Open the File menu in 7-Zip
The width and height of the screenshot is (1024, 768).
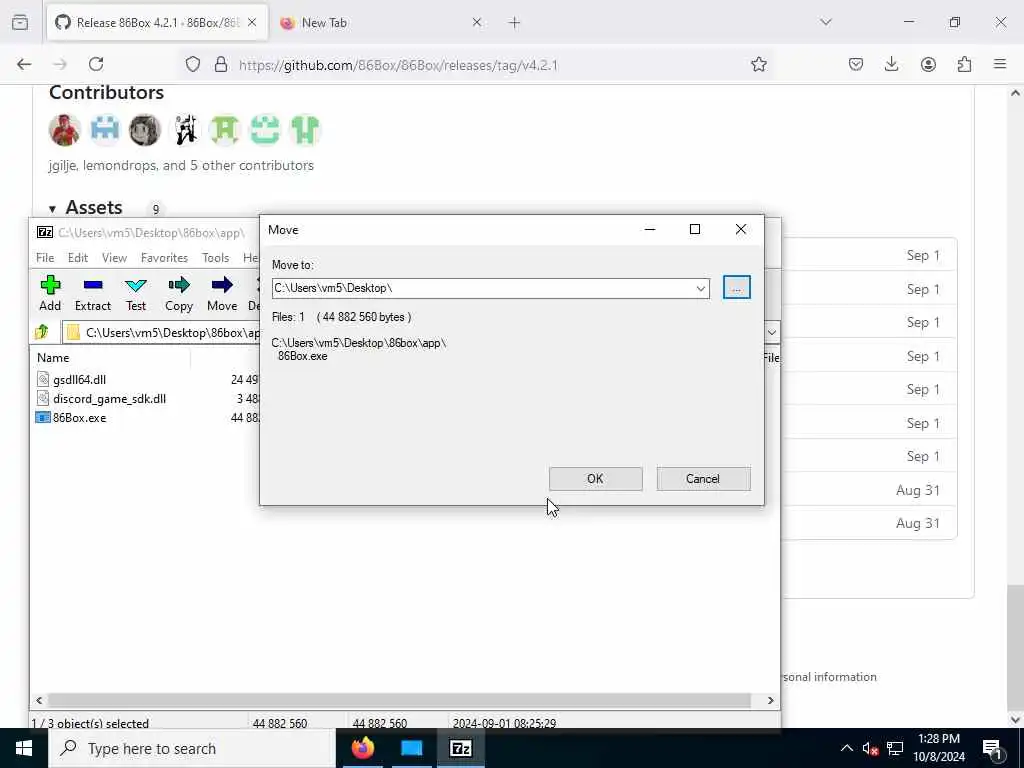45,257
